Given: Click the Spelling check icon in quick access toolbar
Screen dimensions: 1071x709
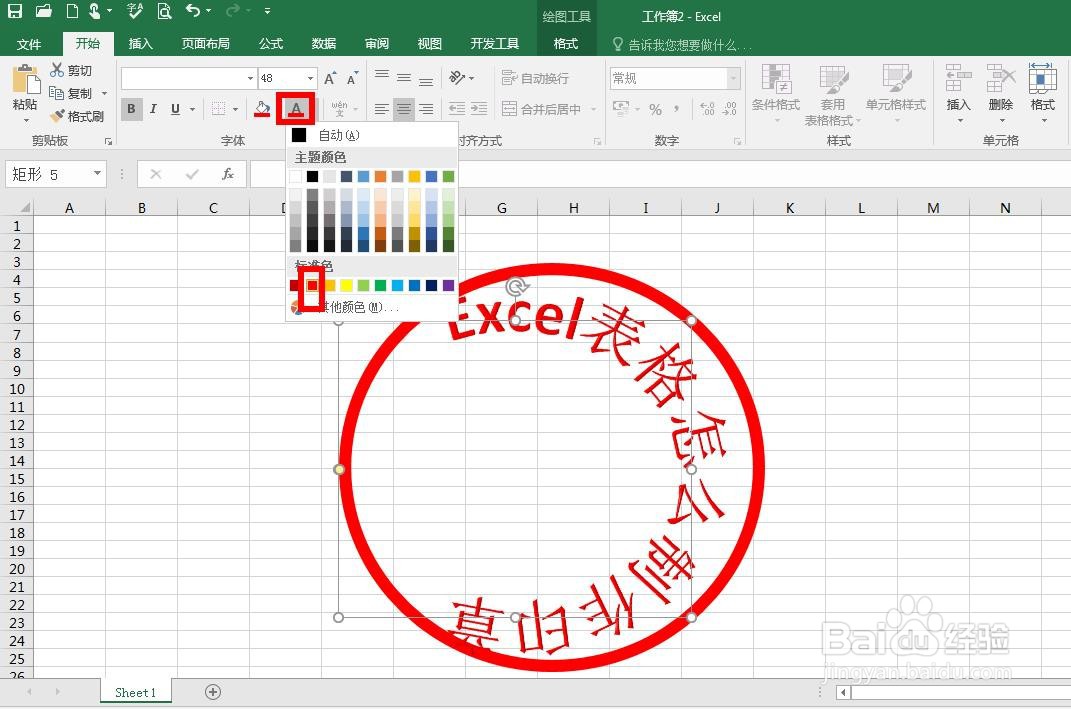Looking at the screenshot, I should pyautogui.click(x=135, y=11).
